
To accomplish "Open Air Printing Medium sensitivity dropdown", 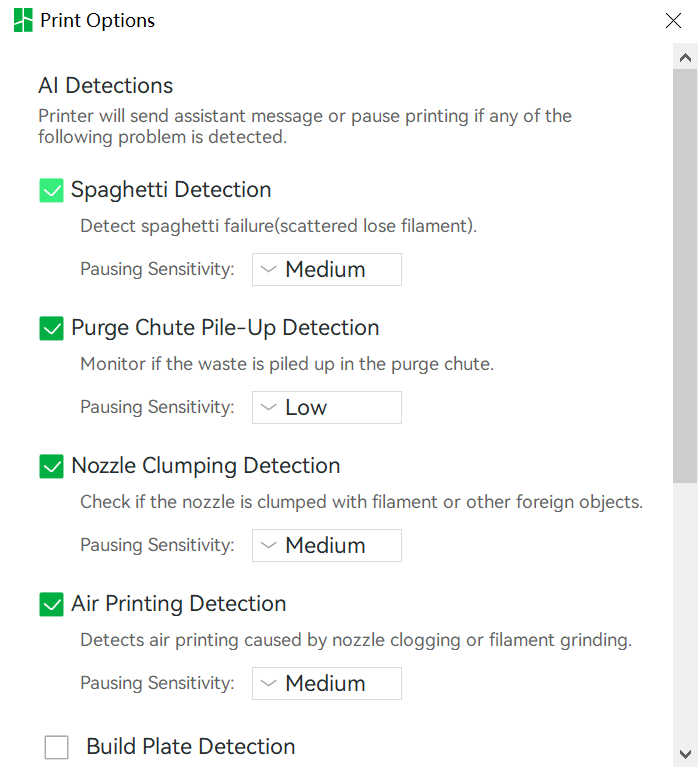I will tap(327, 683).
